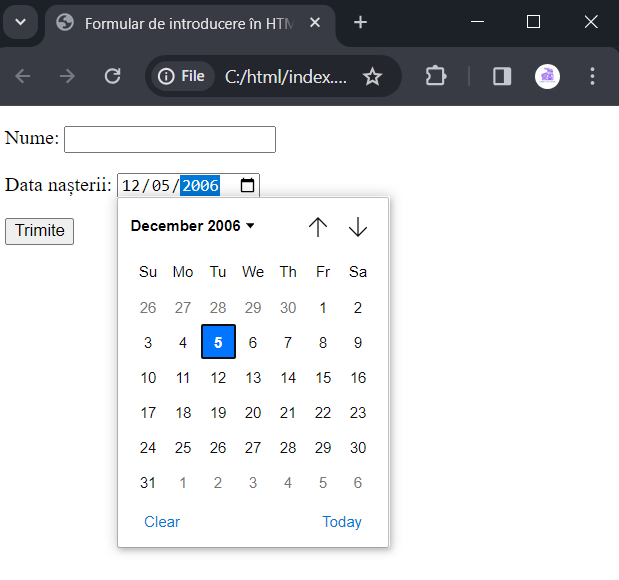Click the Nume text input field

pos(170,139)
